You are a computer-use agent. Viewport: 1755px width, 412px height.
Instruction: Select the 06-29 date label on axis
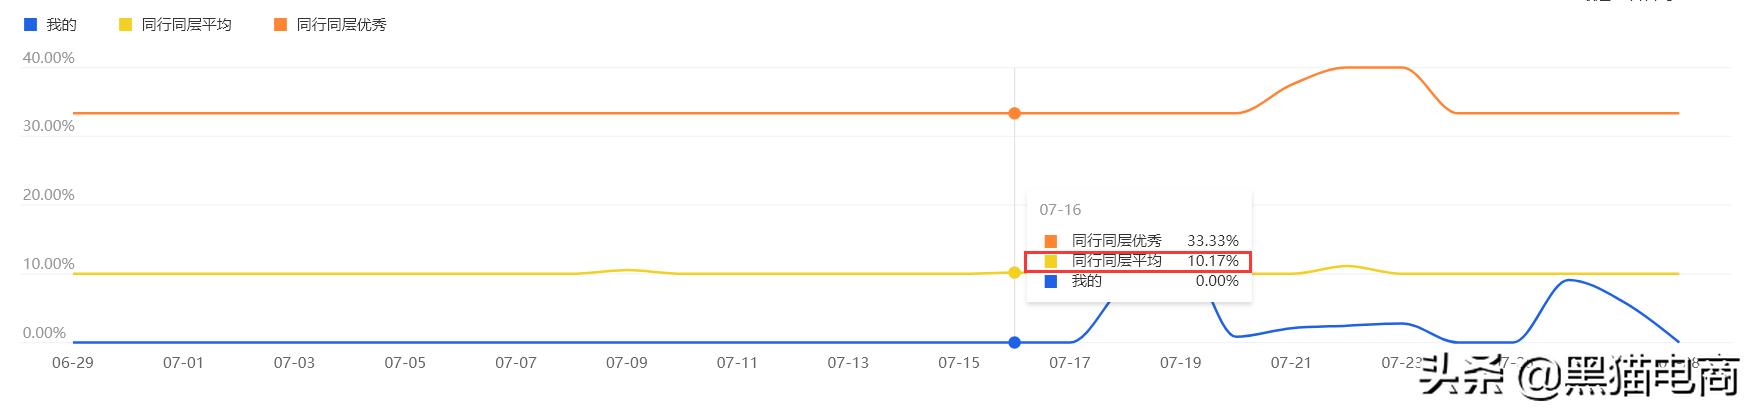click(x=72, y=363)
